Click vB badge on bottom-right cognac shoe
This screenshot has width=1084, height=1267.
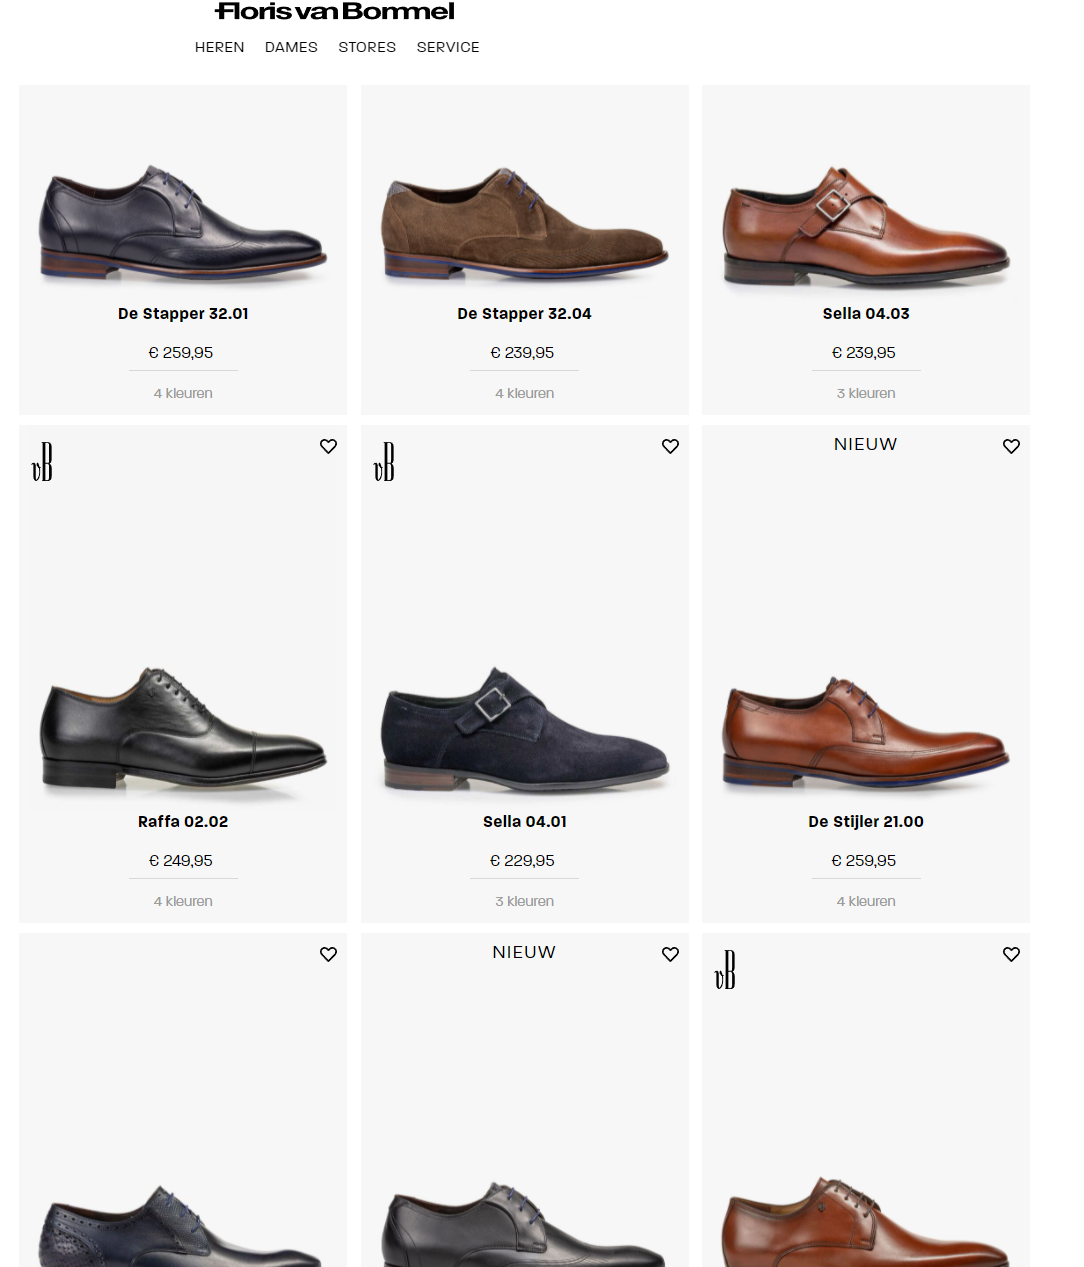[725, 970]
